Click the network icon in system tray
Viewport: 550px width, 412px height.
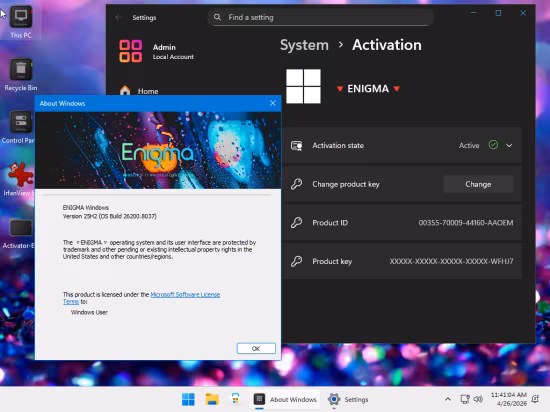[465, 399]
